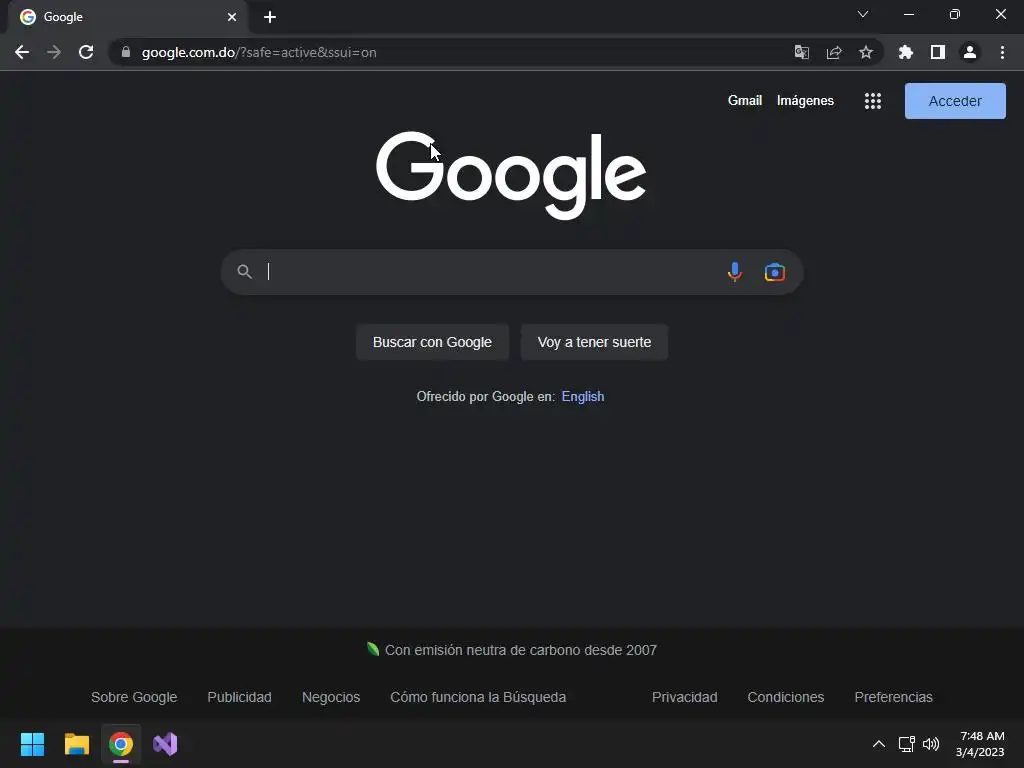Open Visual Studio from the taskbar
This screenshot has height=768, width=1024.
coord(165,744)
